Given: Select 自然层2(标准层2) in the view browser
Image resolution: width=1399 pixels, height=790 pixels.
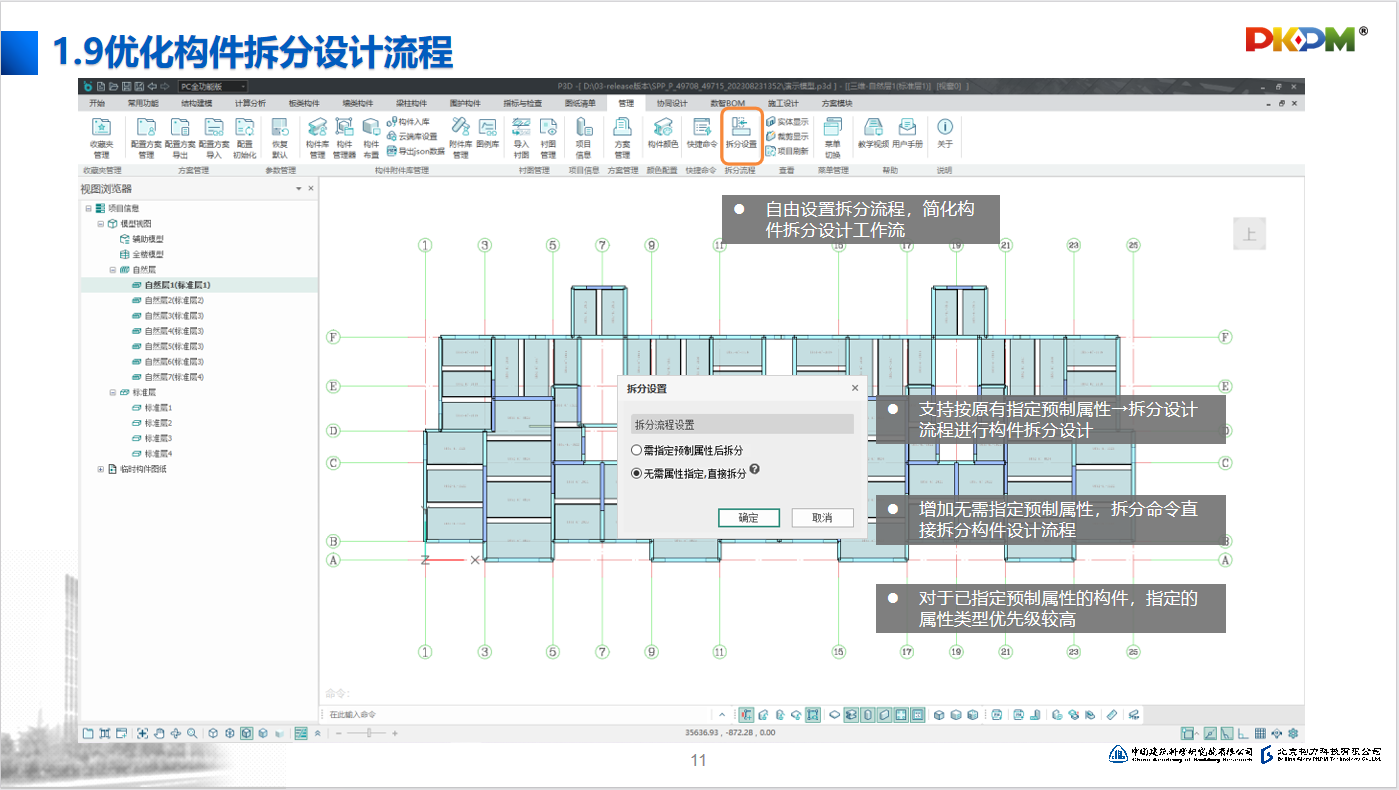Looking at the screenshot, I should pos(173,300).
